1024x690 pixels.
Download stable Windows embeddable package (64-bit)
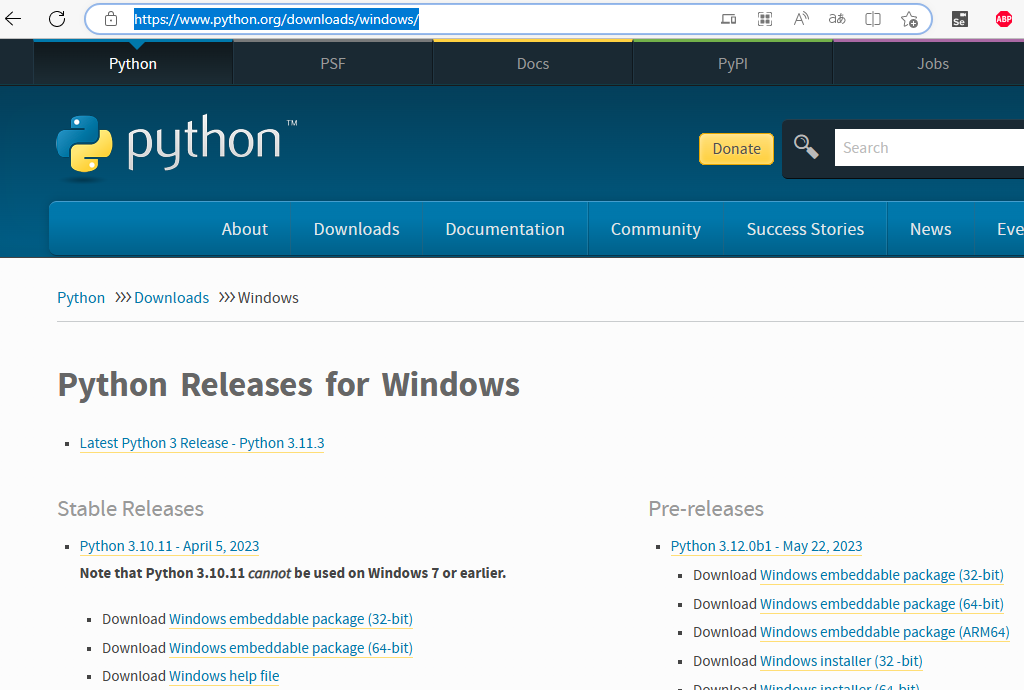(x=291, y=648)
